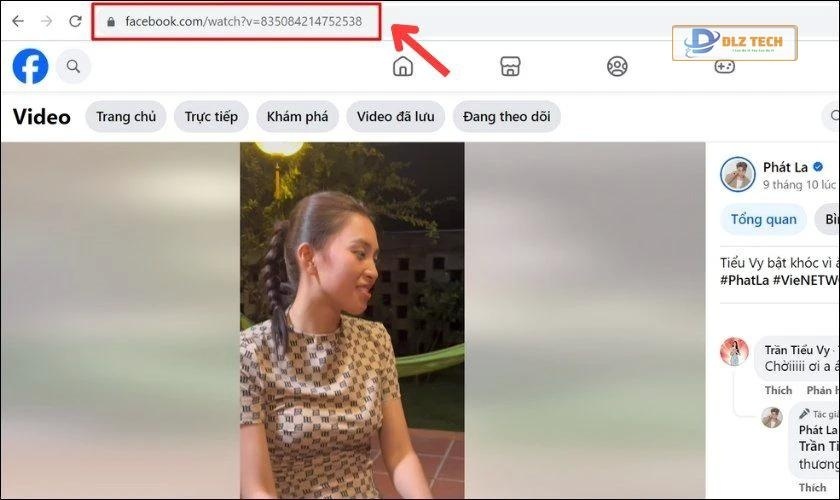840x500 pixels.
Task: Click the video of the woman playing
Action: [352, 320]
